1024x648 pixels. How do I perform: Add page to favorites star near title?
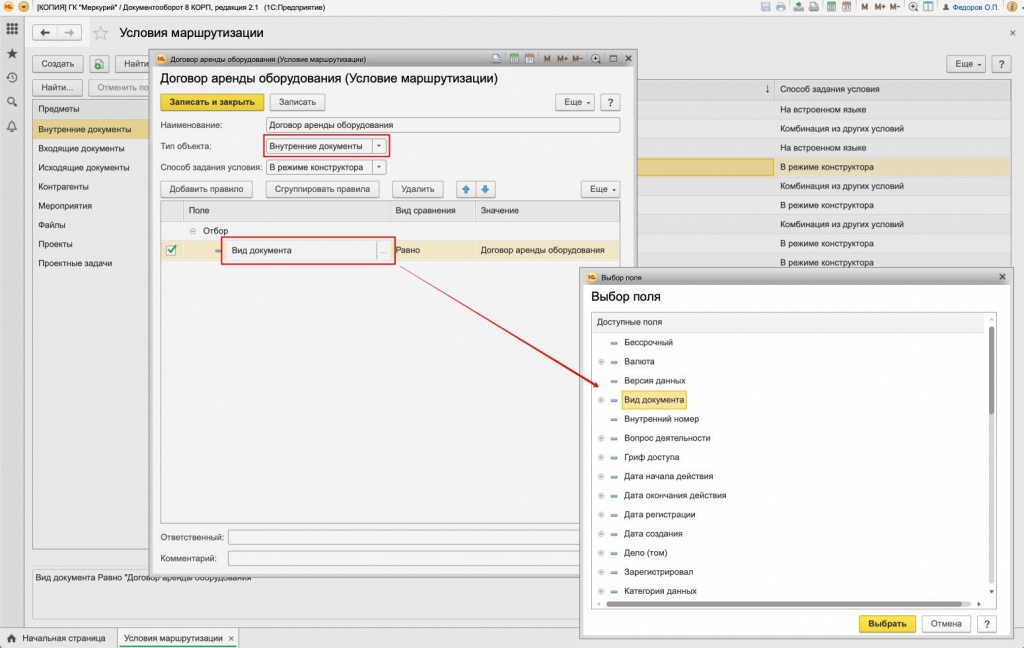point(100,33)
